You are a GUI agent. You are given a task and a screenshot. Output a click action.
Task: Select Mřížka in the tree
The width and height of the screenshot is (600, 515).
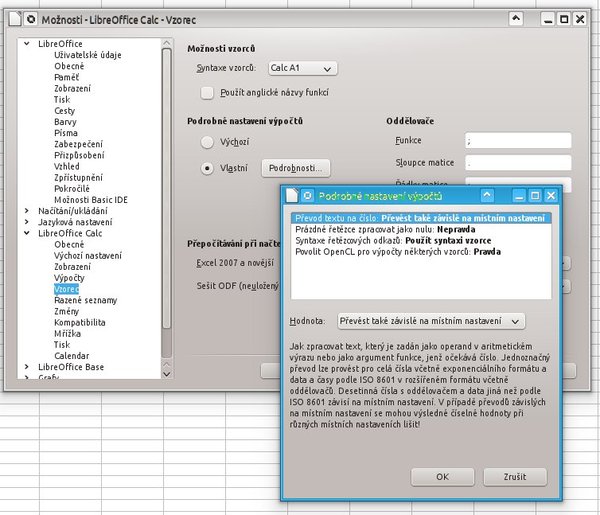(x=67, y=334)
